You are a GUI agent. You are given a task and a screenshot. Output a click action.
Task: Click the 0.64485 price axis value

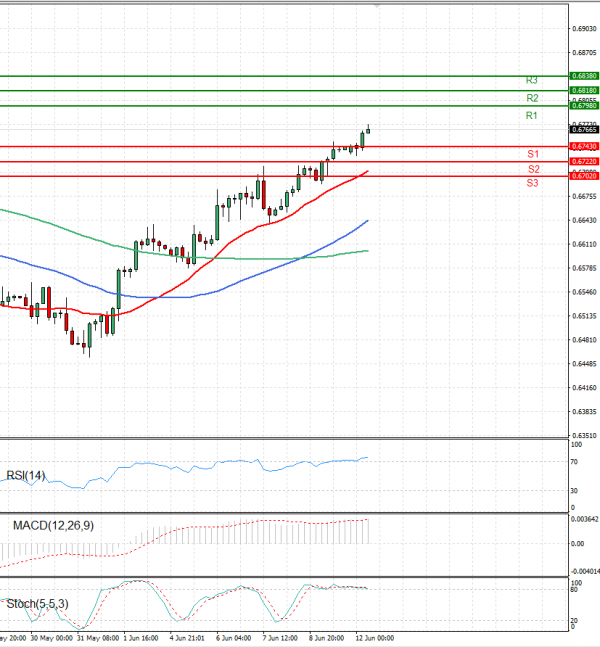[584, 364]
